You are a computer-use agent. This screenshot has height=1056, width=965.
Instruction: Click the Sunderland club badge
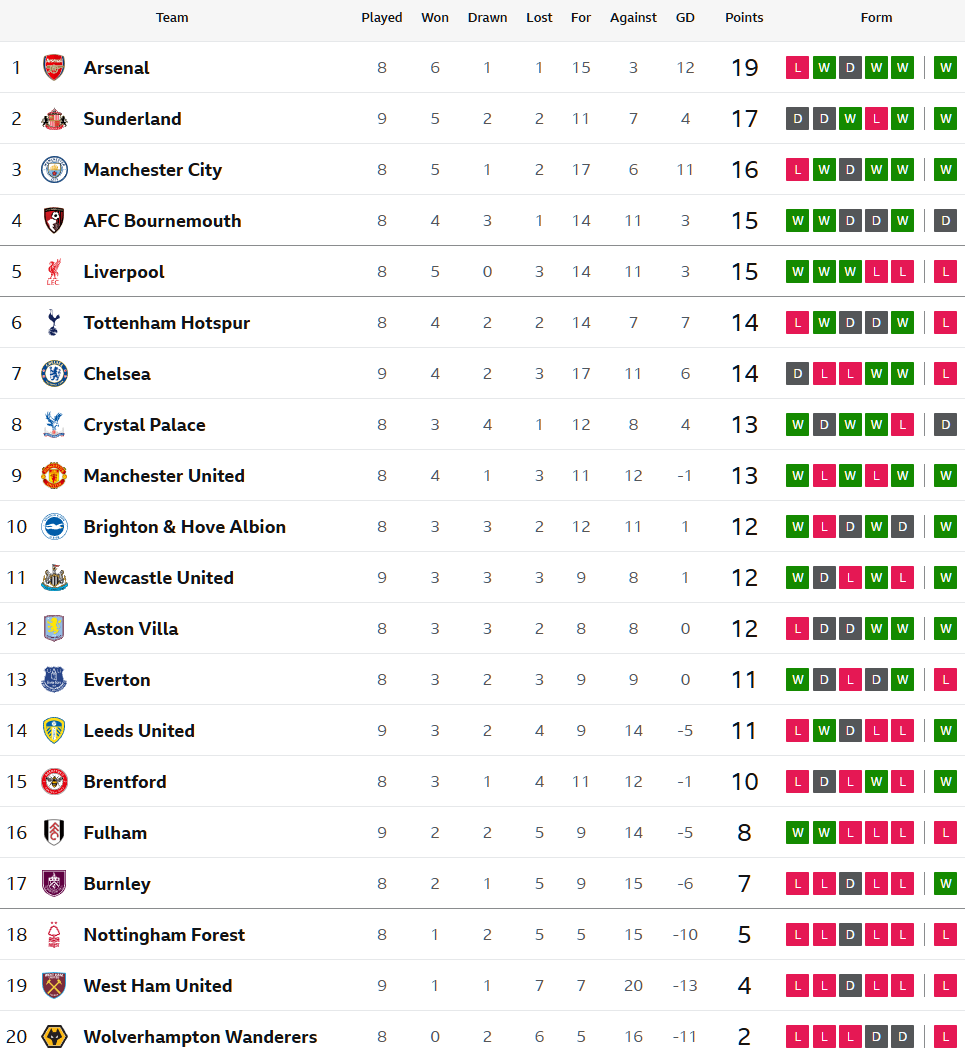[x=54, y=119]
